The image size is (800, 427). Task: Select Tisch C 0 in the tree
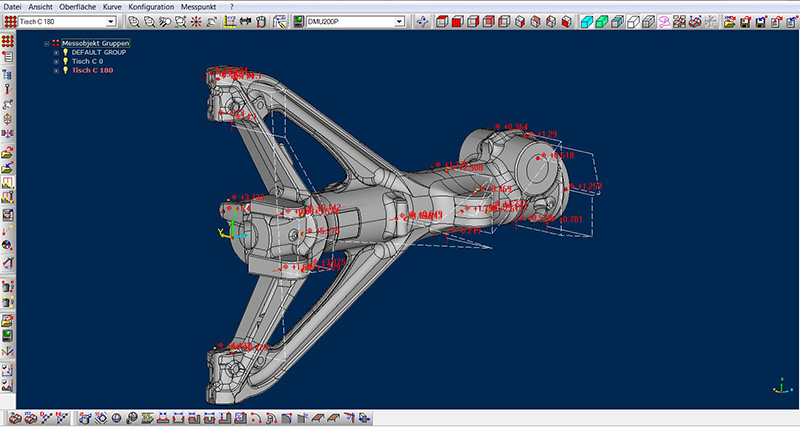(87, 61)
